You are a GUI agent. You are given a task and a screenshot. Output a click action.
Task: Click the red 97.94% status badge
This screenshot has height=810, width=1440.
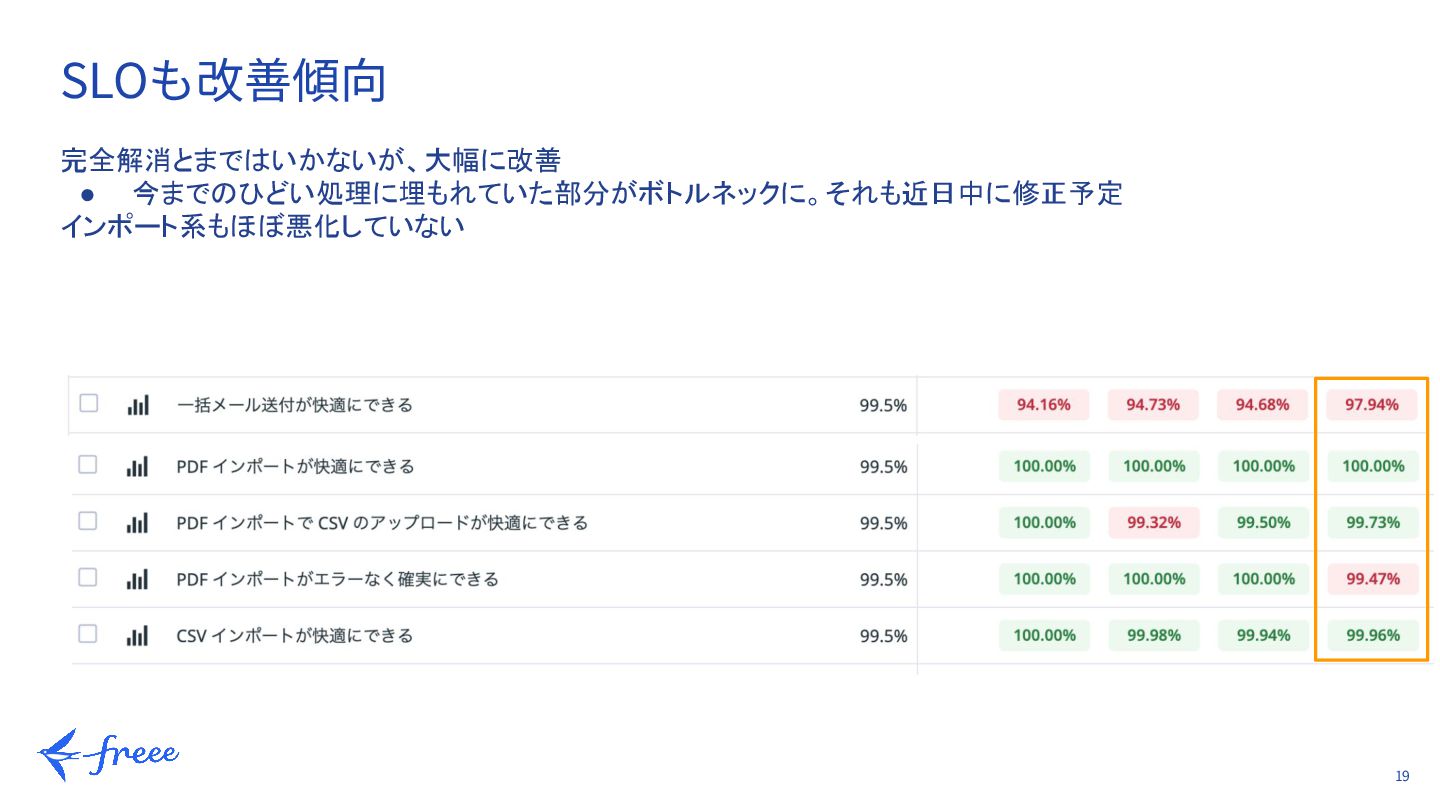pyautogui.click(x=1372, y=405)
